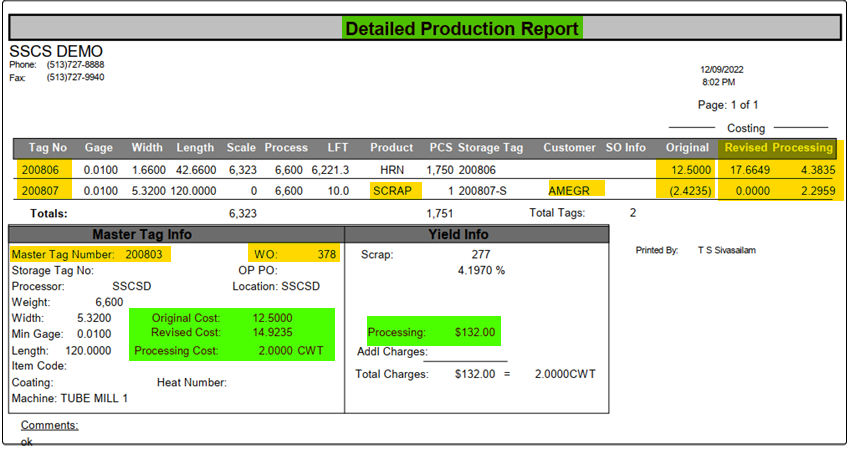The width and height of the screenshot is (850, 449).
Task: Click the Gage column header
Action: (99, 147)
